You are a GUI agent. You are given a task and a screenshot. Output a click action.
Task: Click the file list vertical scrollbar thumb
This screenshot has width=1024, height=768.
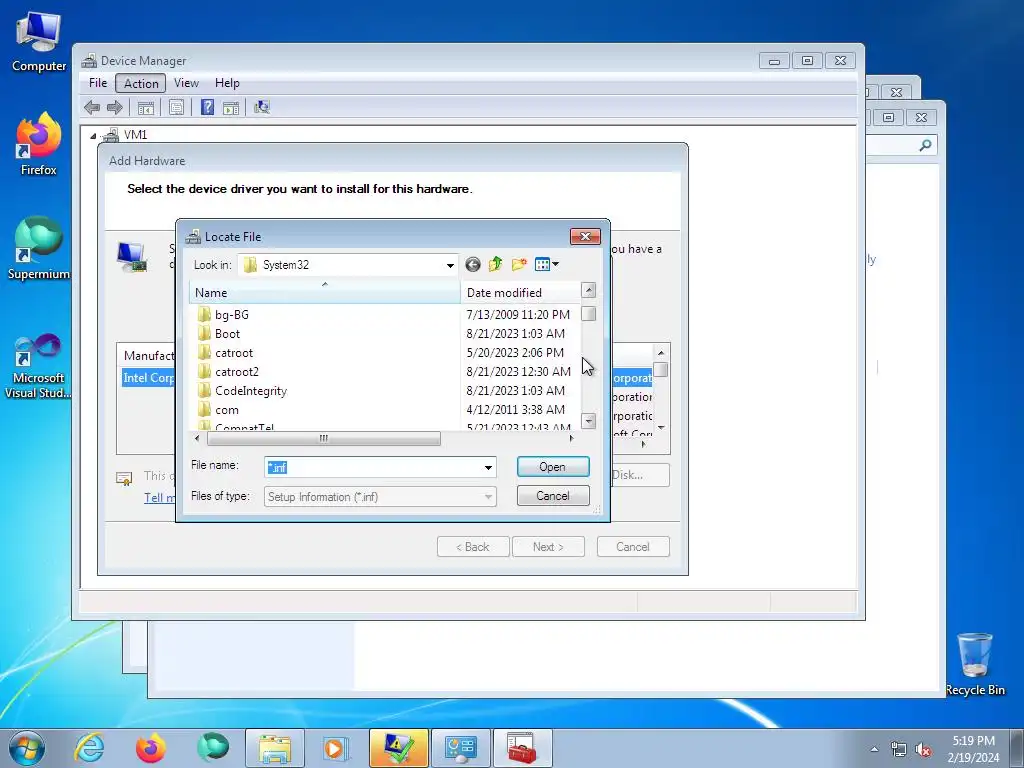click(x=588, y=314)
